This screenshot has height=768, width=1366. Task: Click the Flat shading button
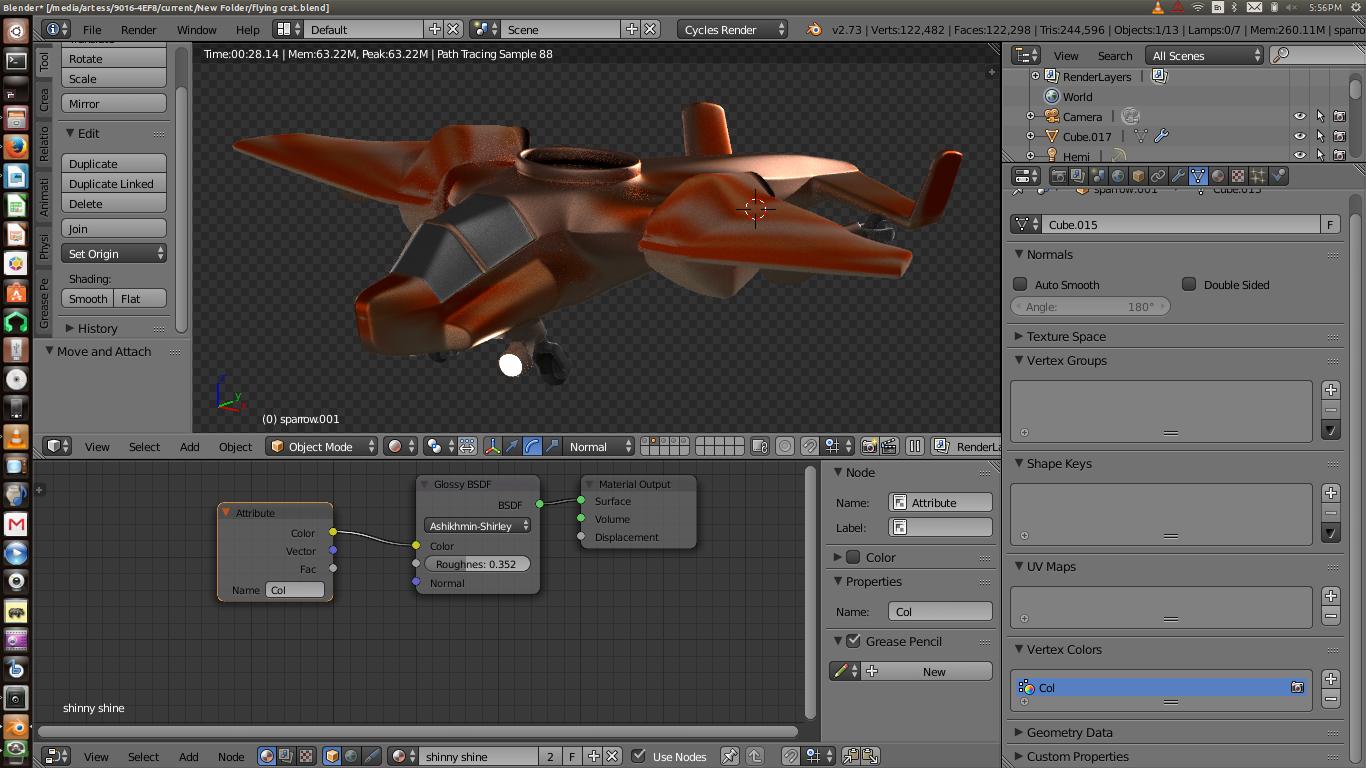click(140, 299)
